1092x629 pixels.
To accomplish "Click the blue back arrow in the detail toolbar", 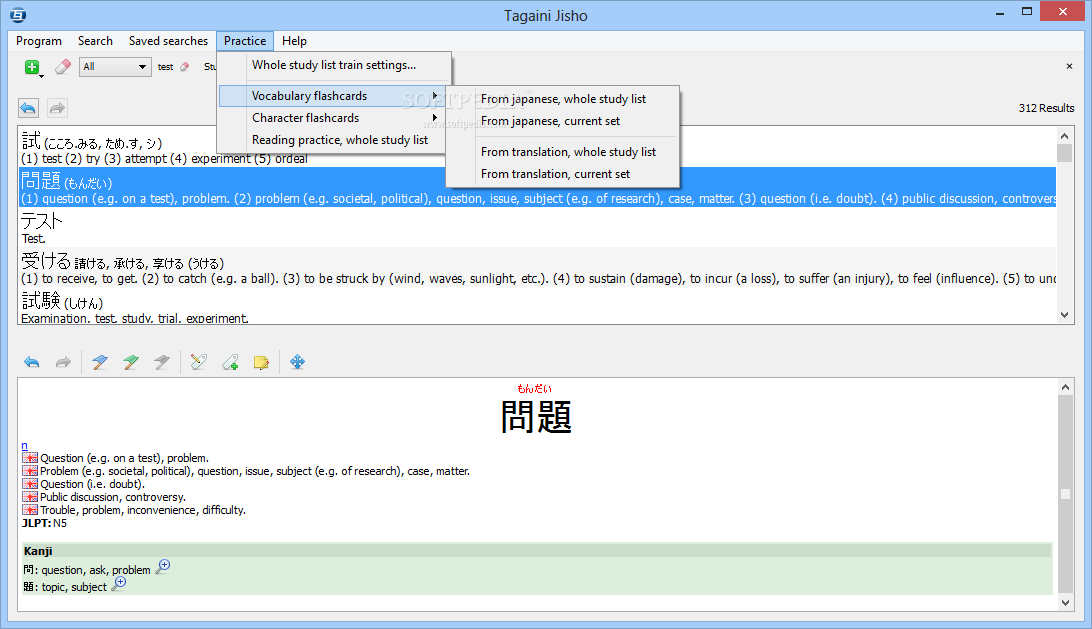I will coord(32,362).
